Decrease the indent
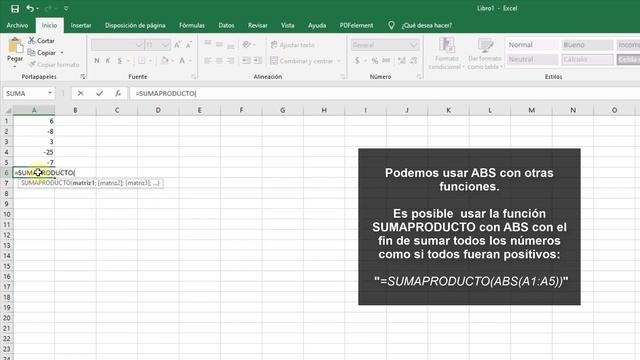 [x=246, y=60]
